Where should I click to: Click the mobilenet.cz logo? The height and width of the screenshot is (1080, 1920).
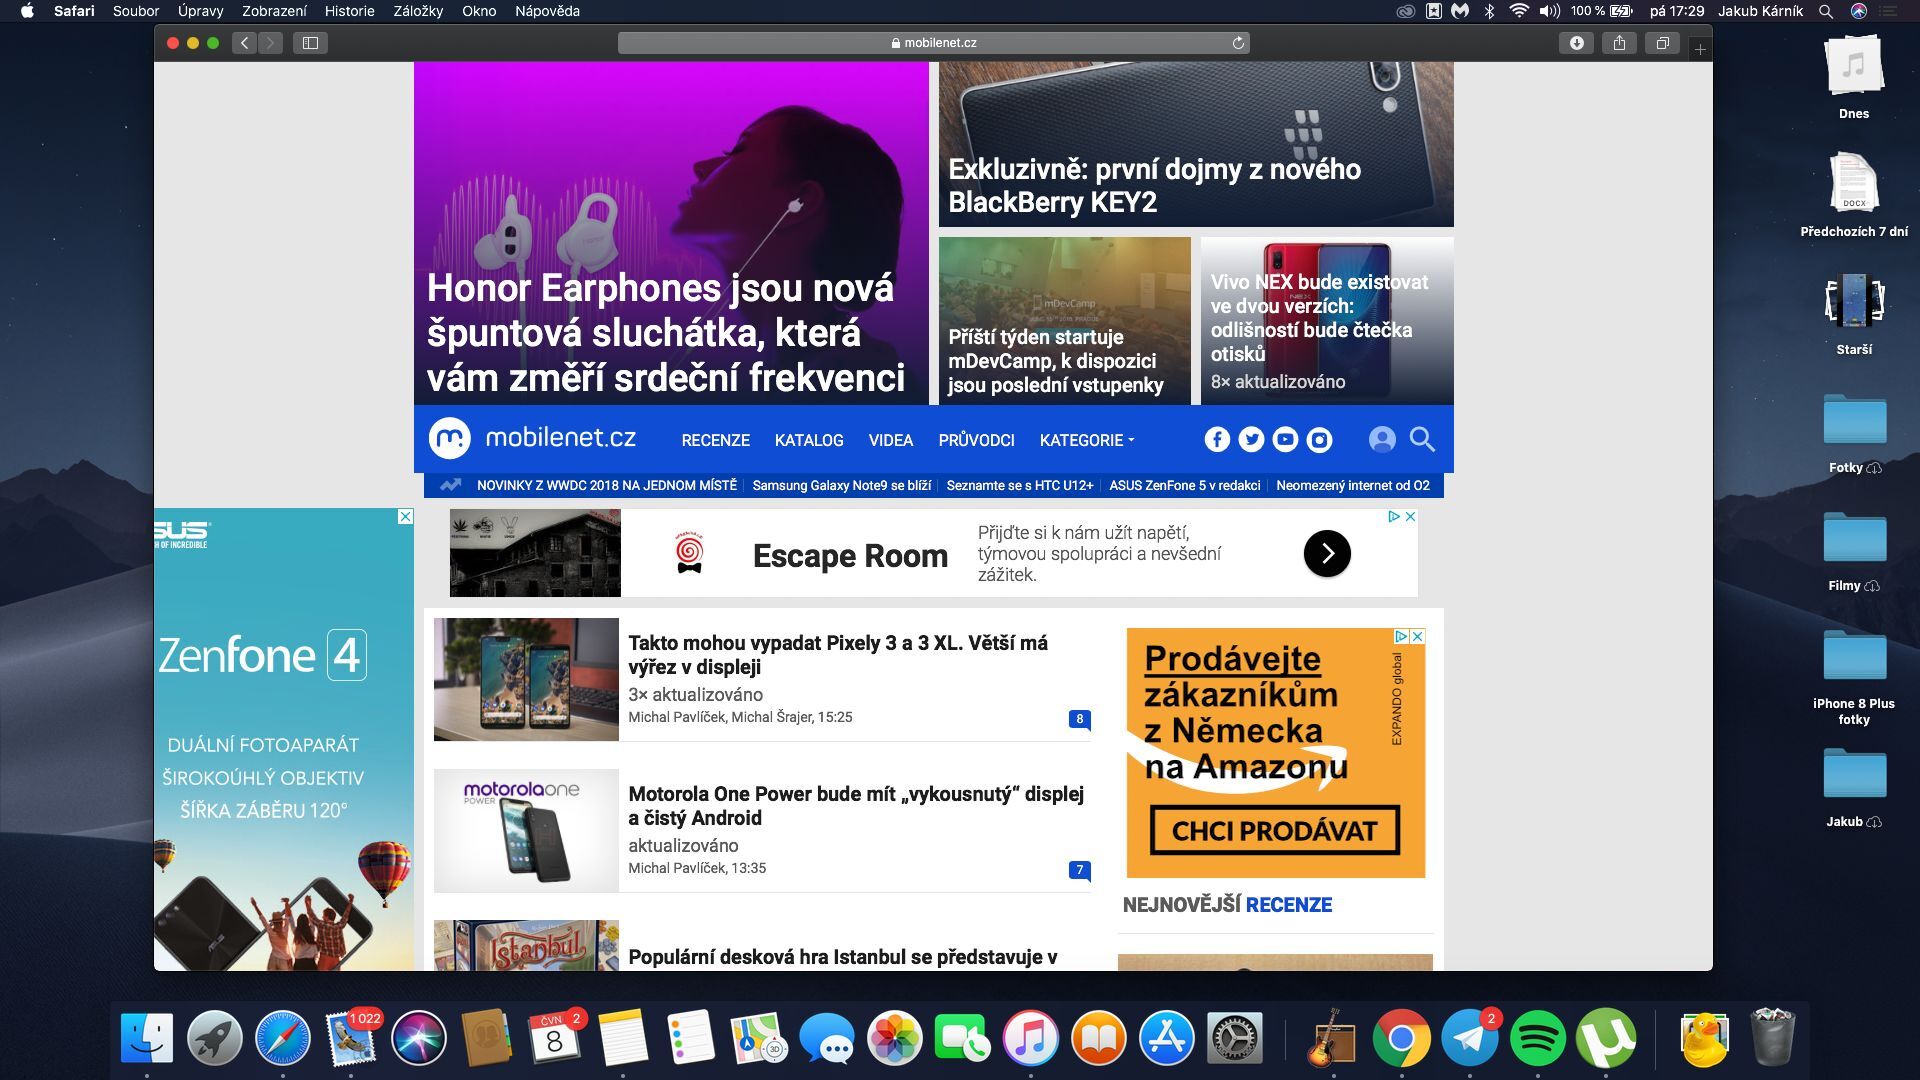click(532, 438)
